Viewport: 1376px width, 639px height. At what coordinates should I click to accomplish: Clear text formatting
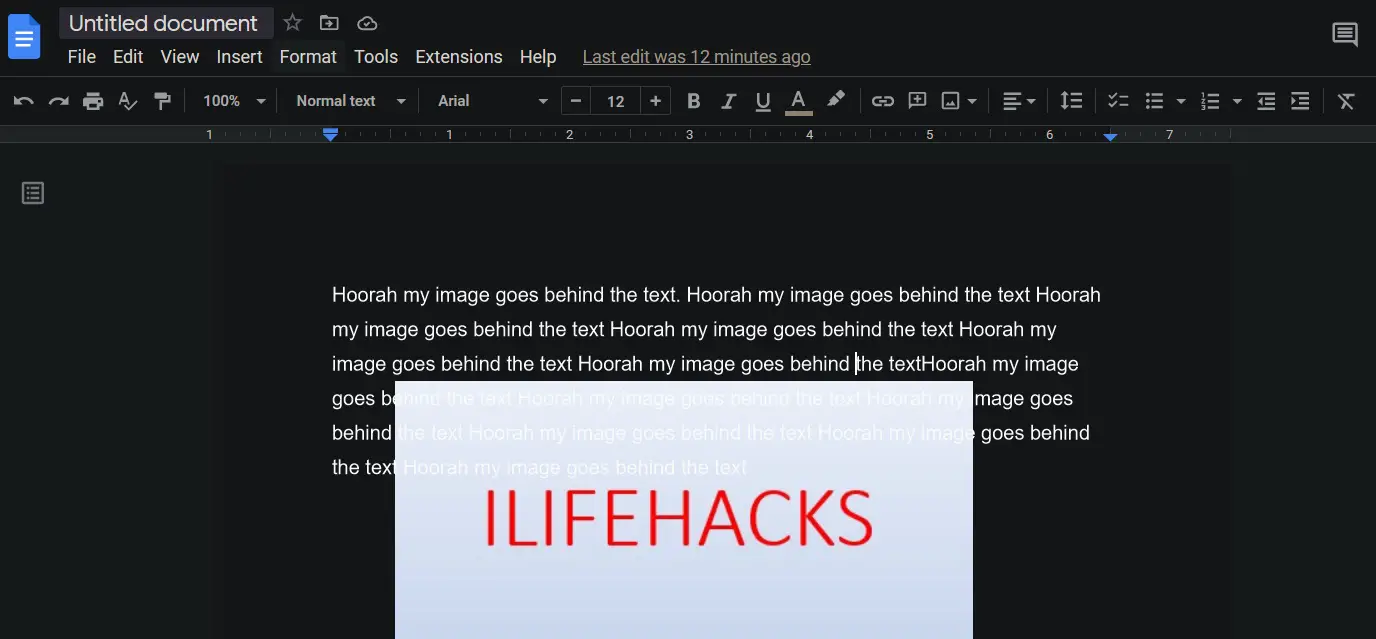point(1346,101)
